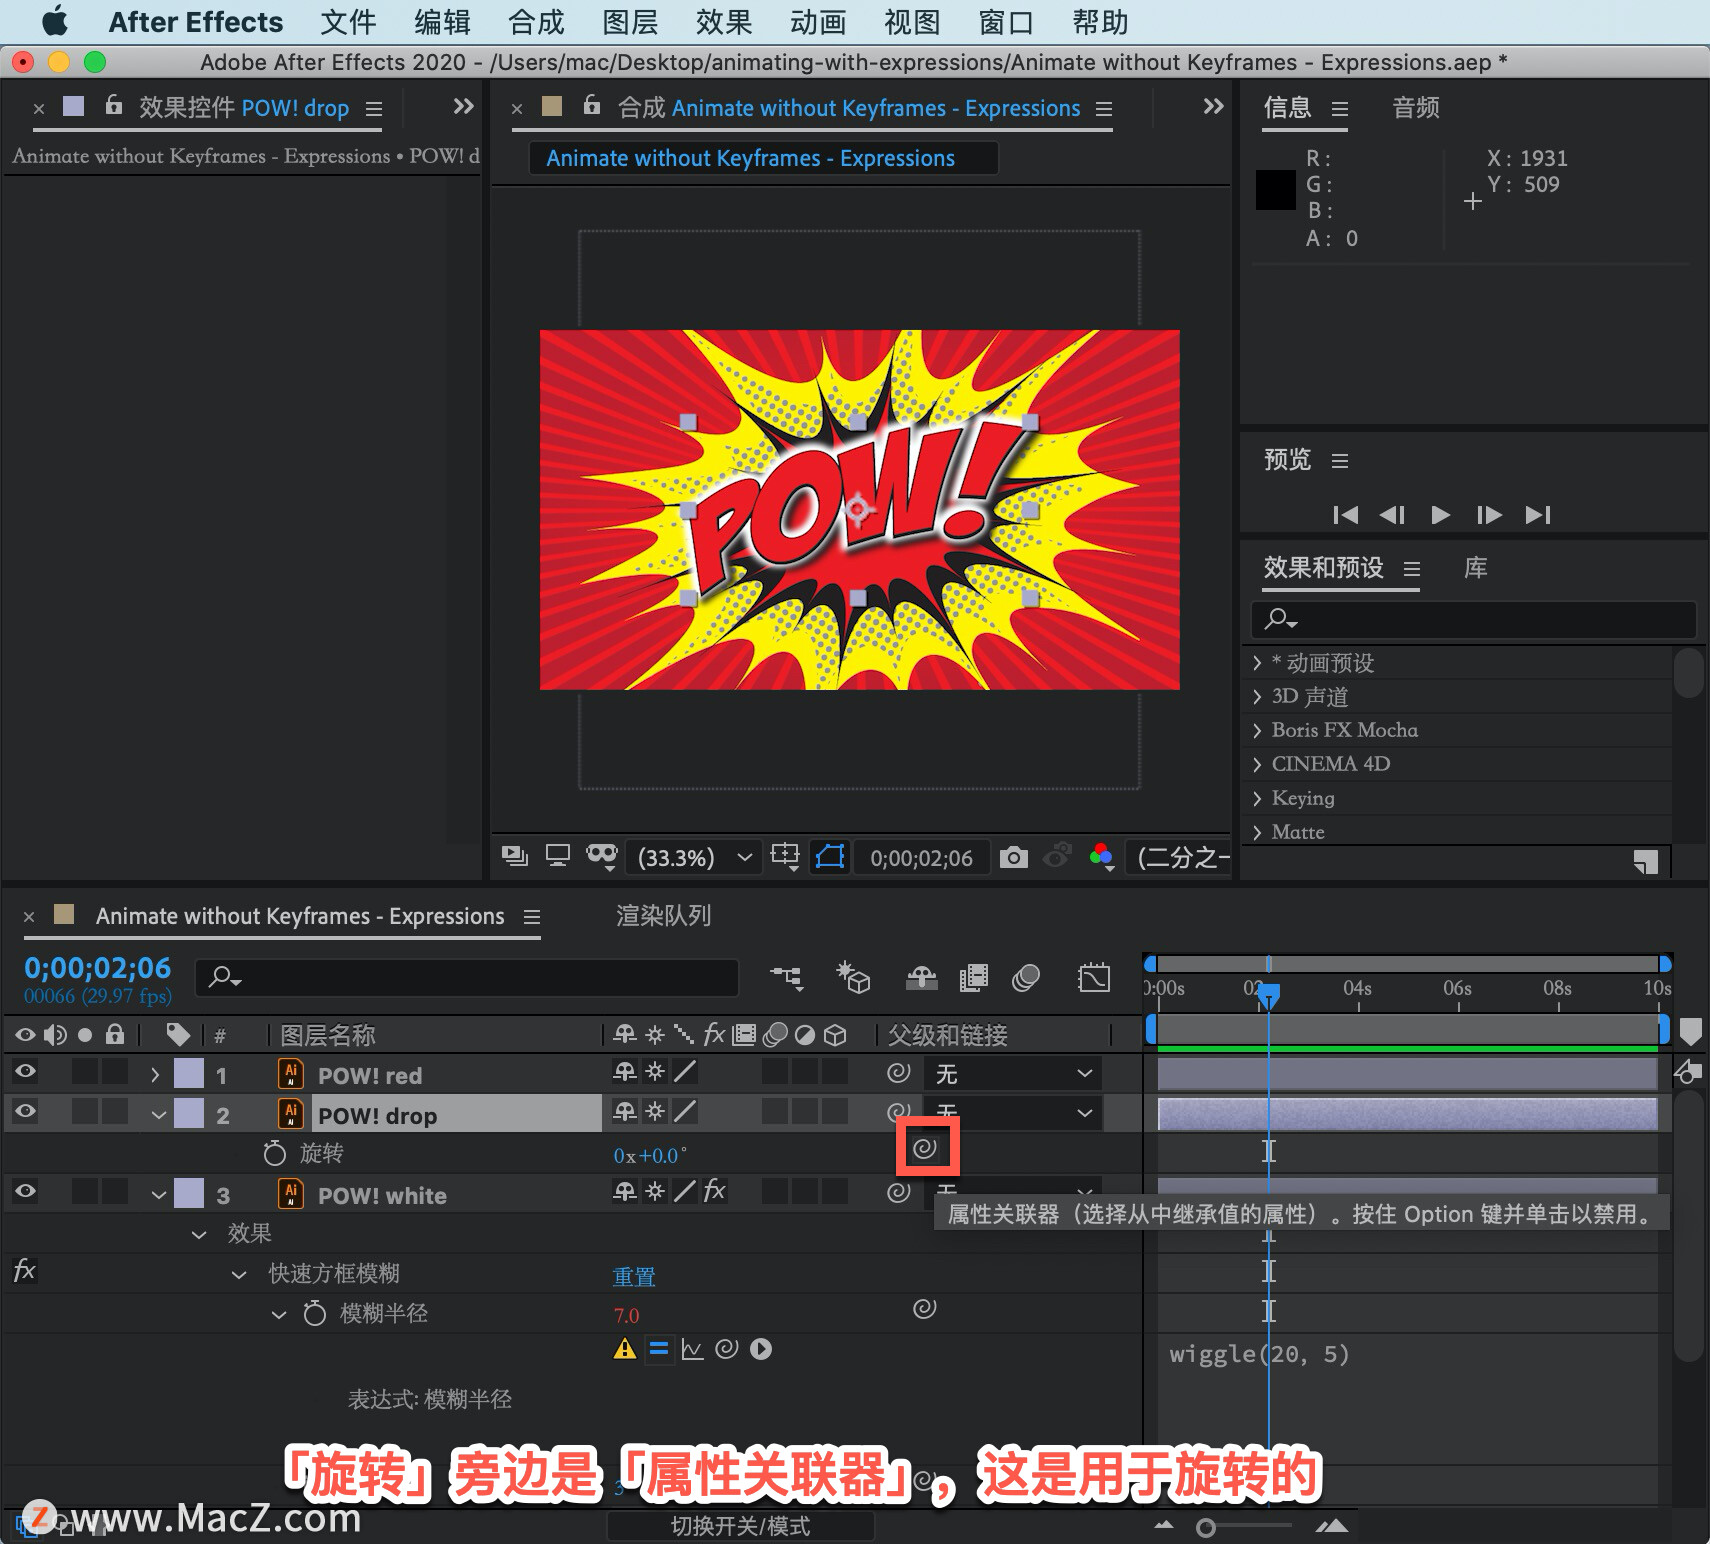Expand the POW! red layer
The image size is (1710, 1544).
coord(155,1075)
